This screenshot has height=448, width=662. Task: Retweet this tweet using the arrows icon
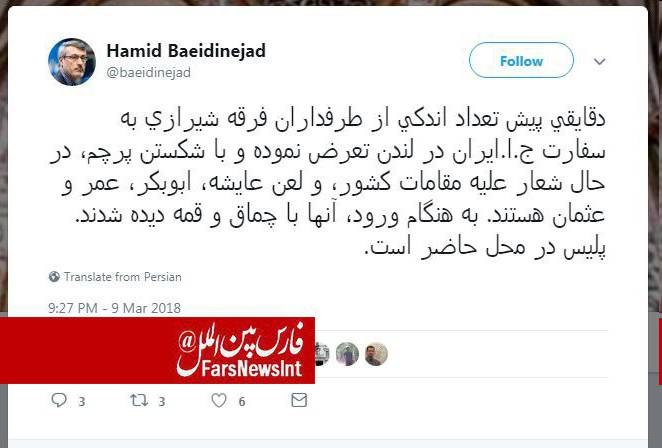coord(139,400)
